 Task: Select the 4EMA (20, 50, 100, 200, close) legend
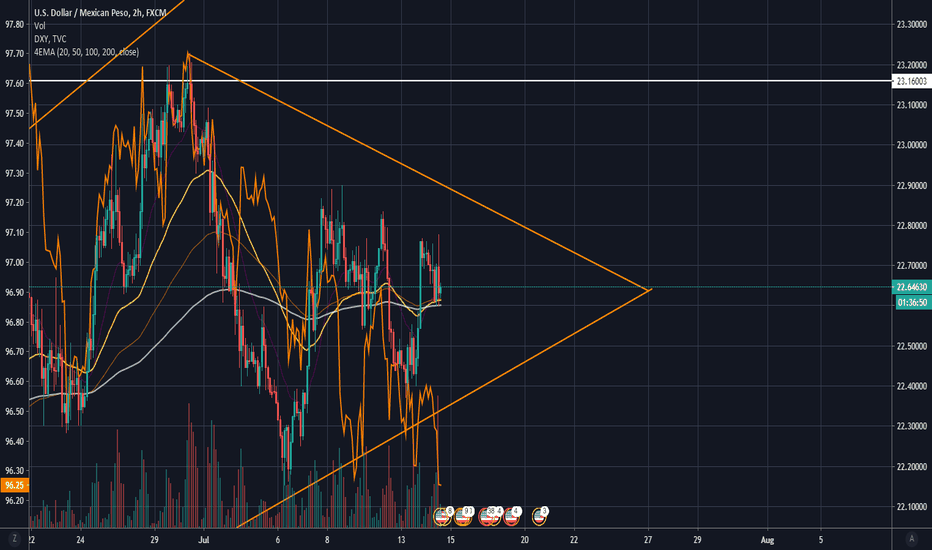point(86,52)
